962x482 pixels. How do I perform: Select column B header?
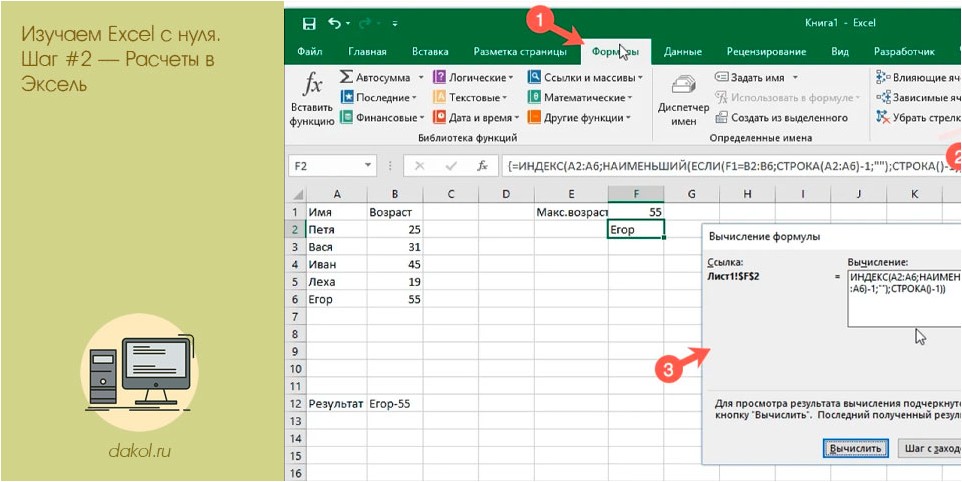point(395,194)
